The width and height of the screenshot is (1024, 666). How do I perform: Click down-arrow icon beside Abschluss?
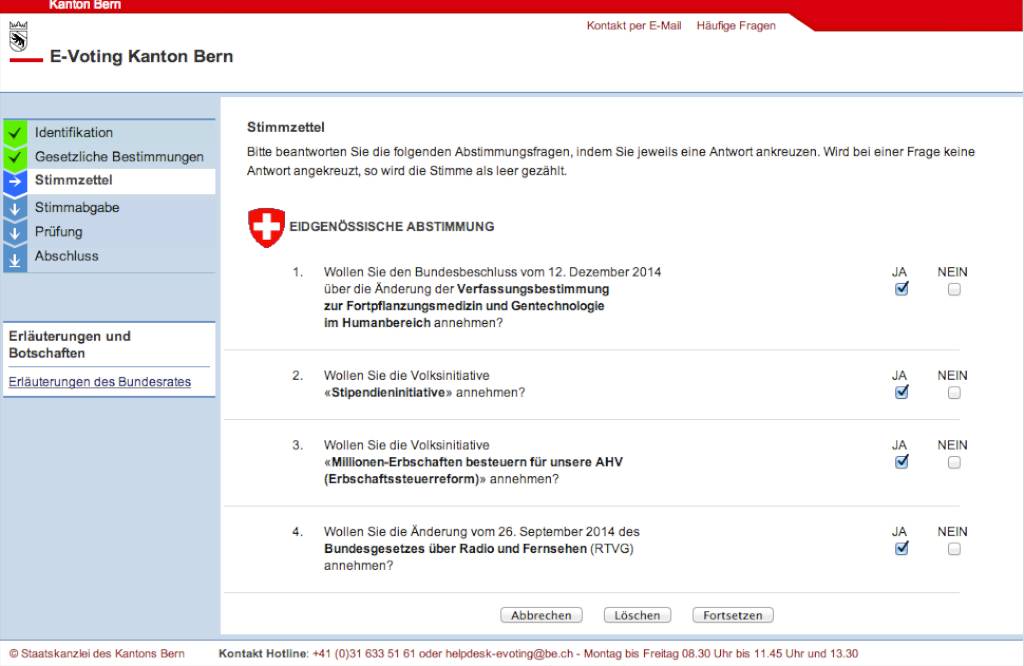(14, 257)
